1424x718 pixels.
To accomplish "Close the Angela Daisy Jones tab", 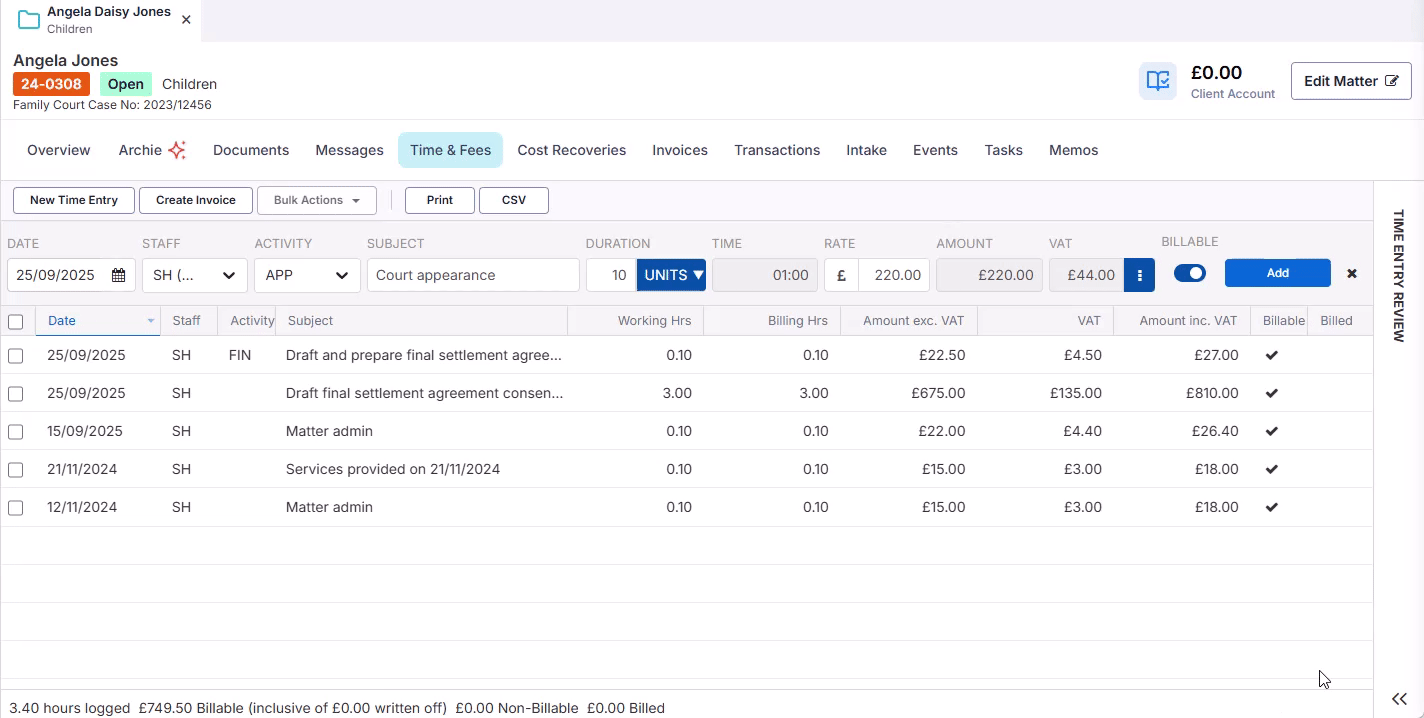I will tap(186, 20).
